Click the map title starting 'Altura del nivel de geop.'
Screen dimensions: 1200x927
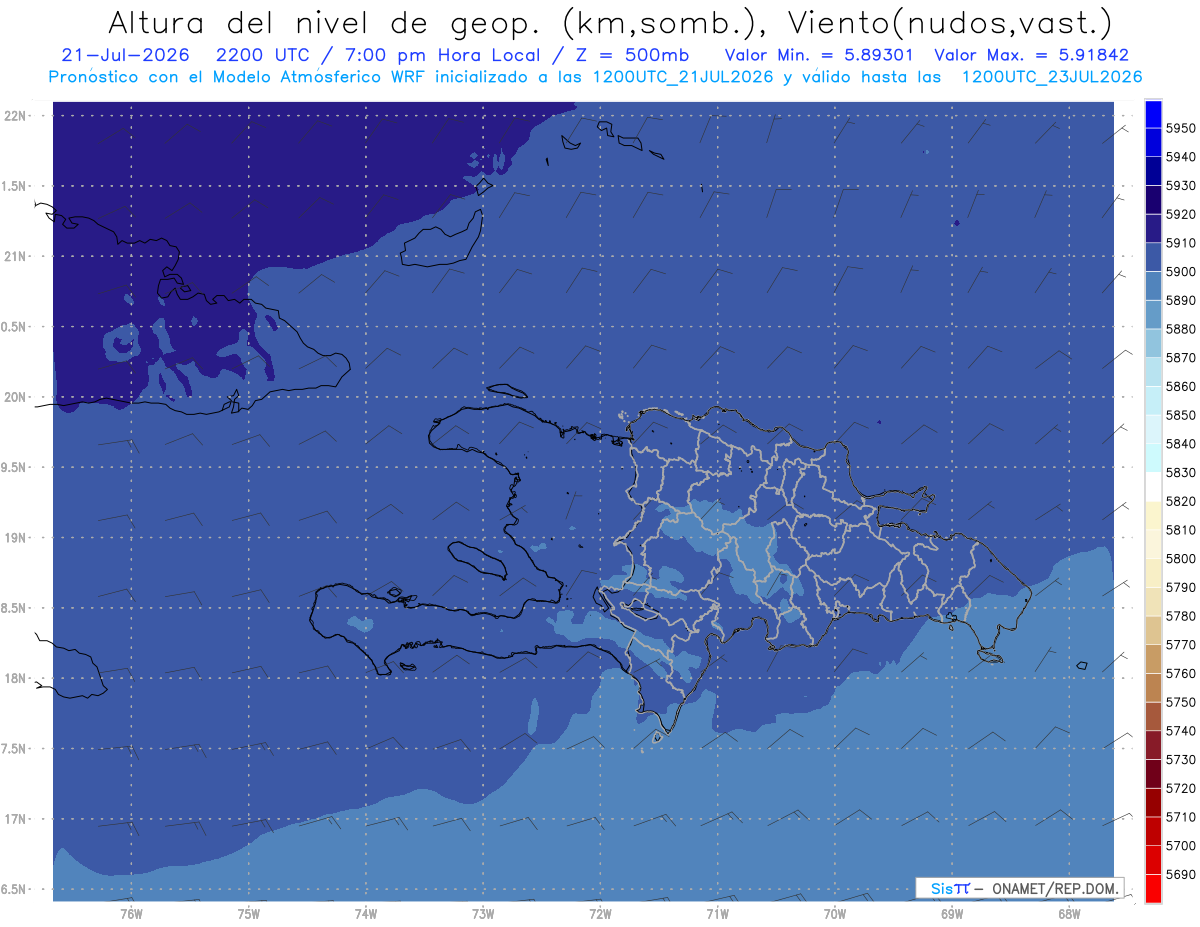tap(609, 22)
